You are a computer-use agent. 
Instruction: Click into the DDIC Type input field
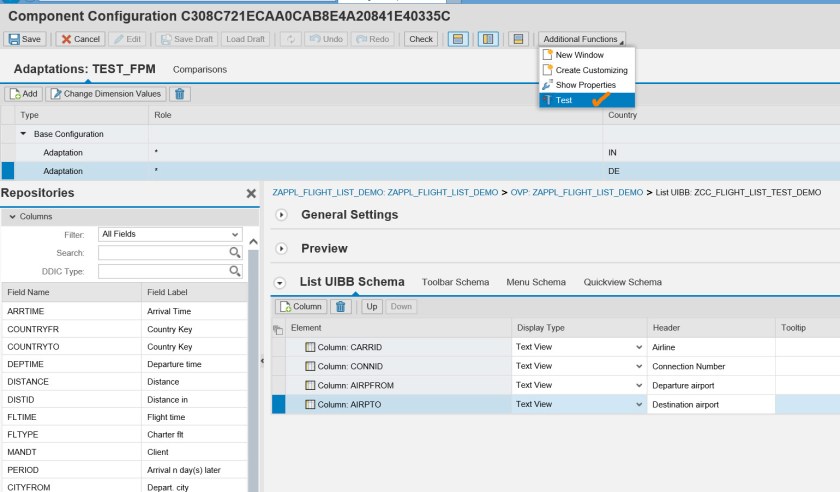(x=163, y=271)
